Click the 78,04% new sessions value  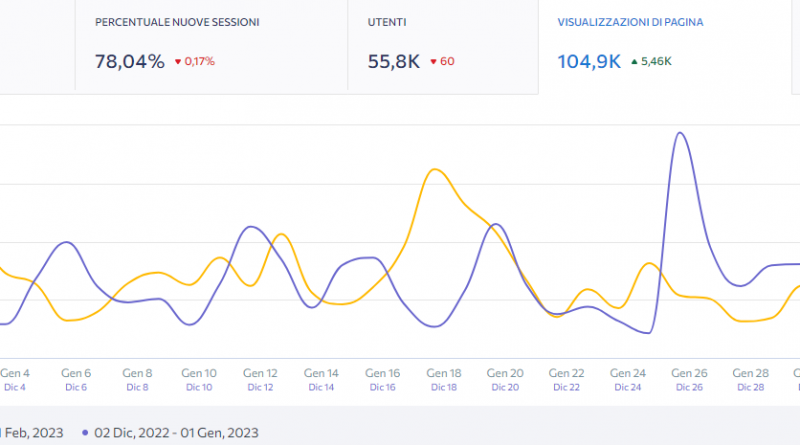(129, 62)
